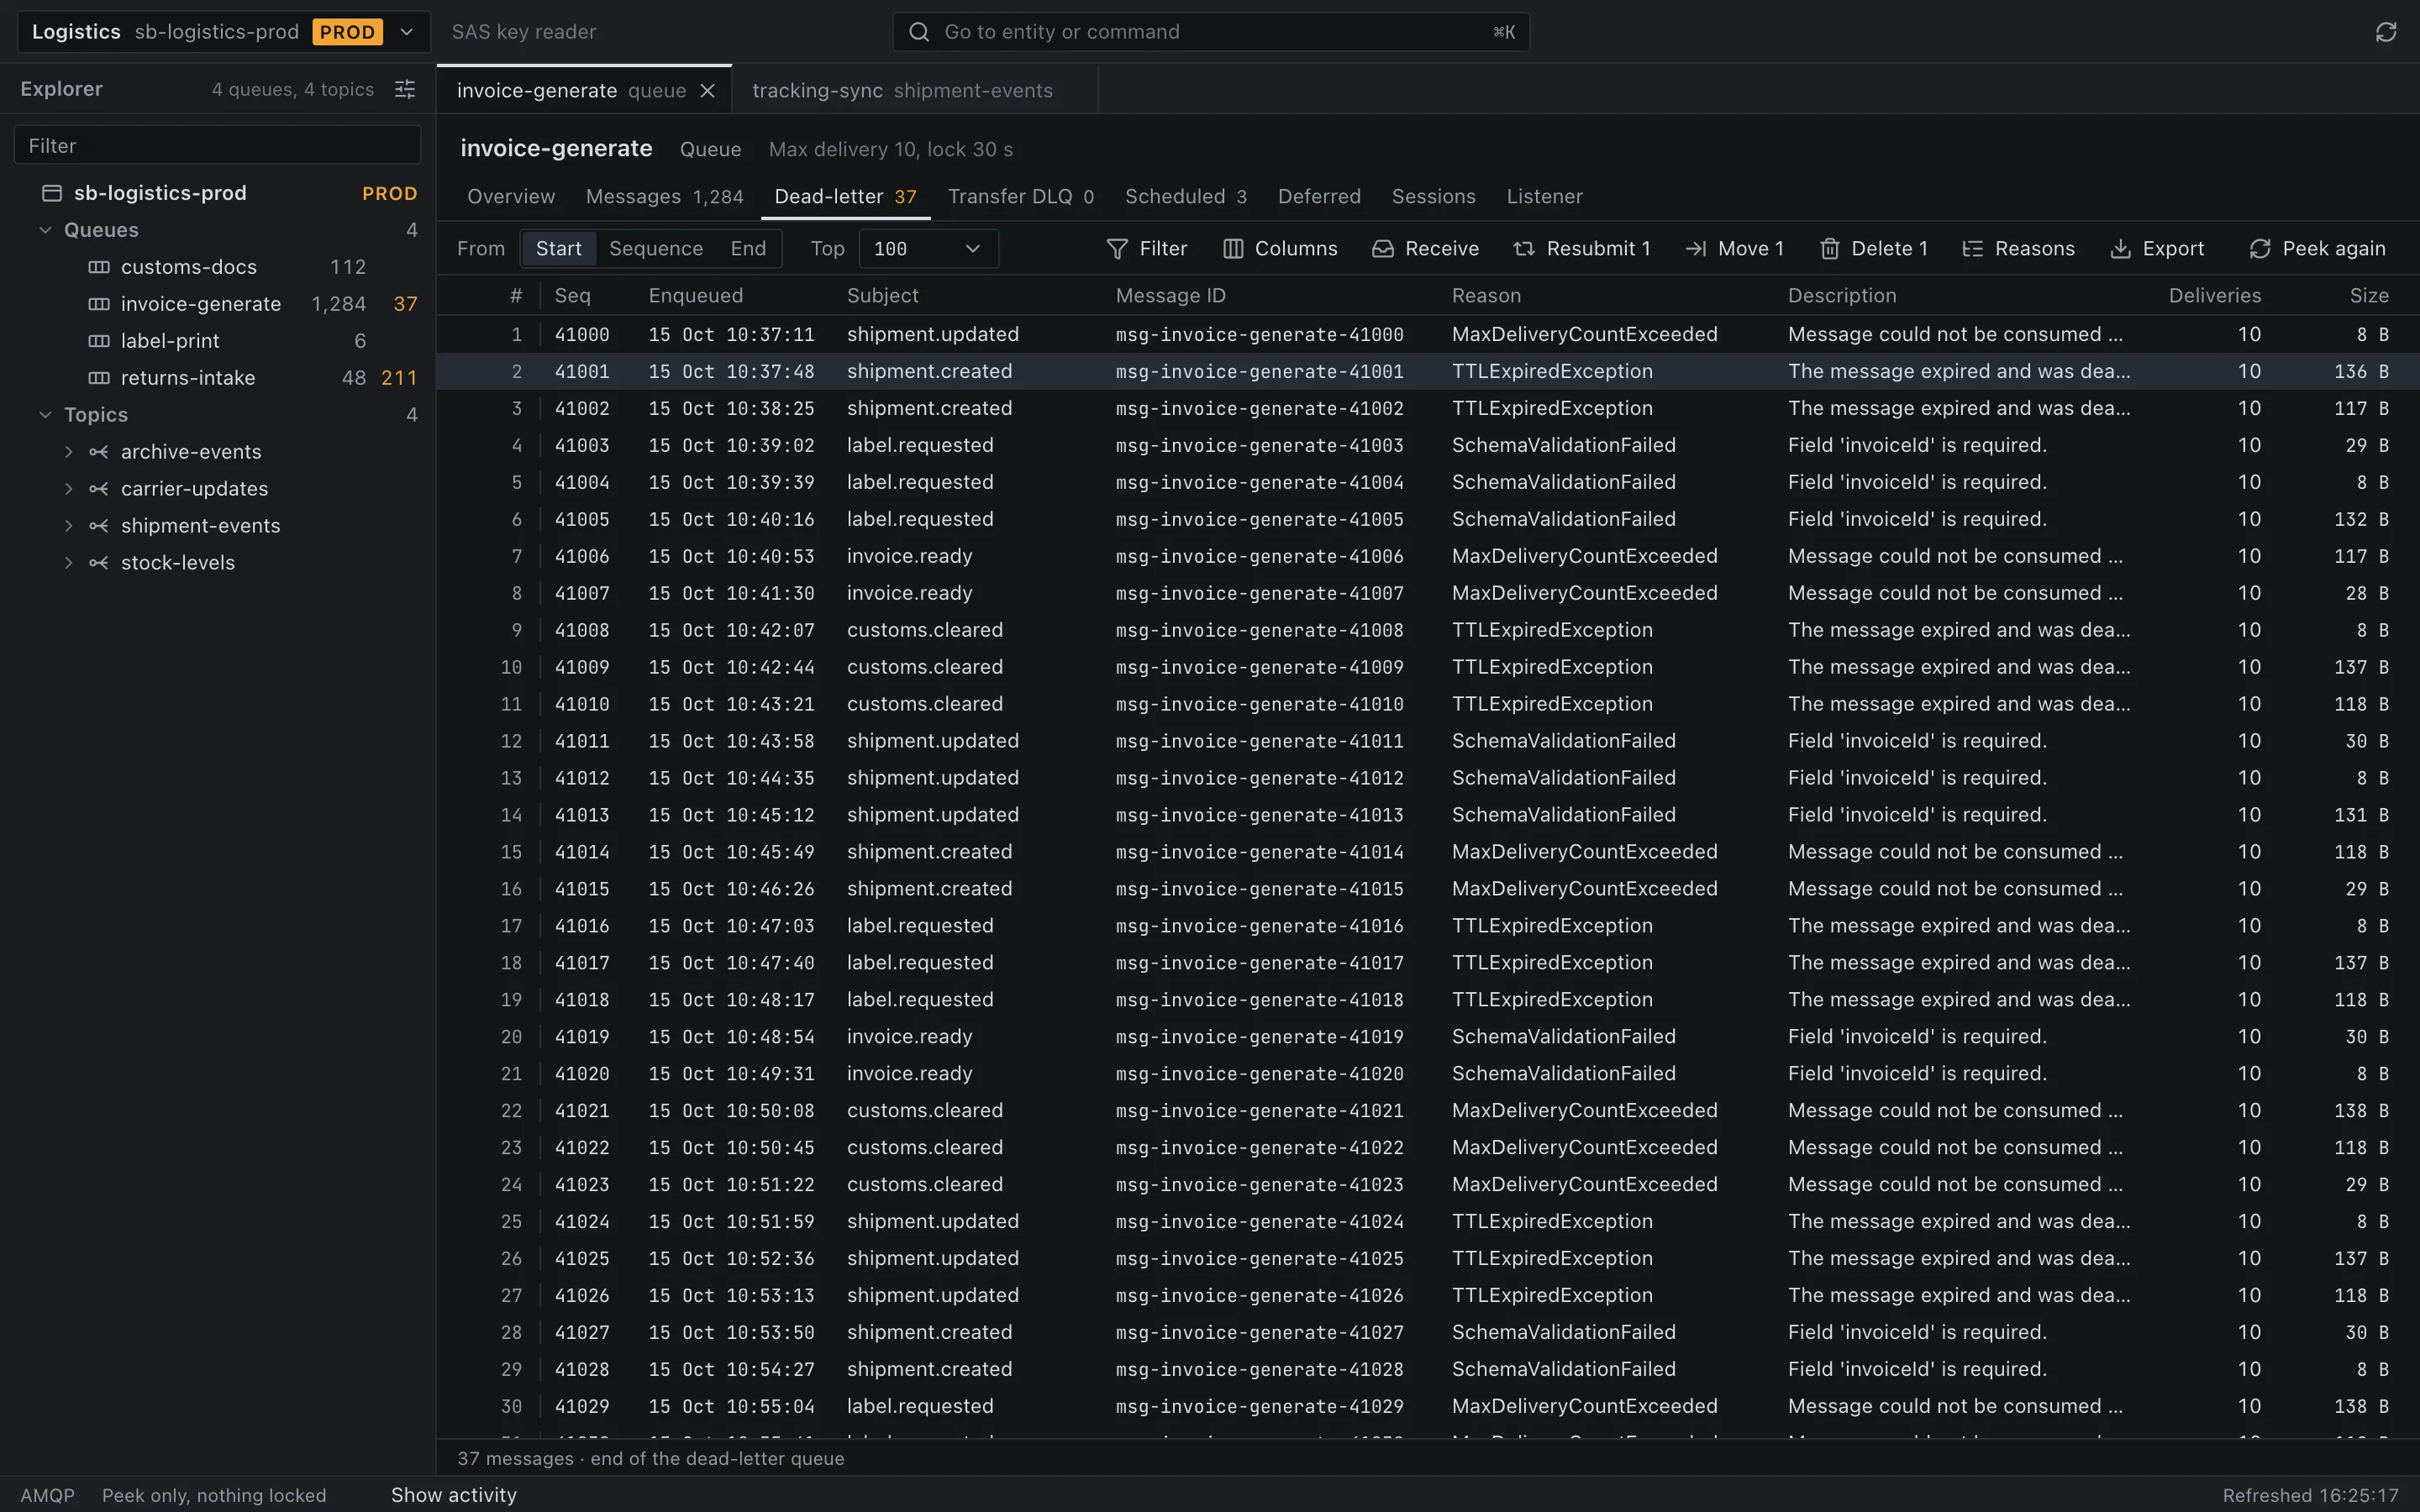Viewport: 2420px width, 1512px height.
Task: Switch to the Overview tab
Action: tap(511, 197)
